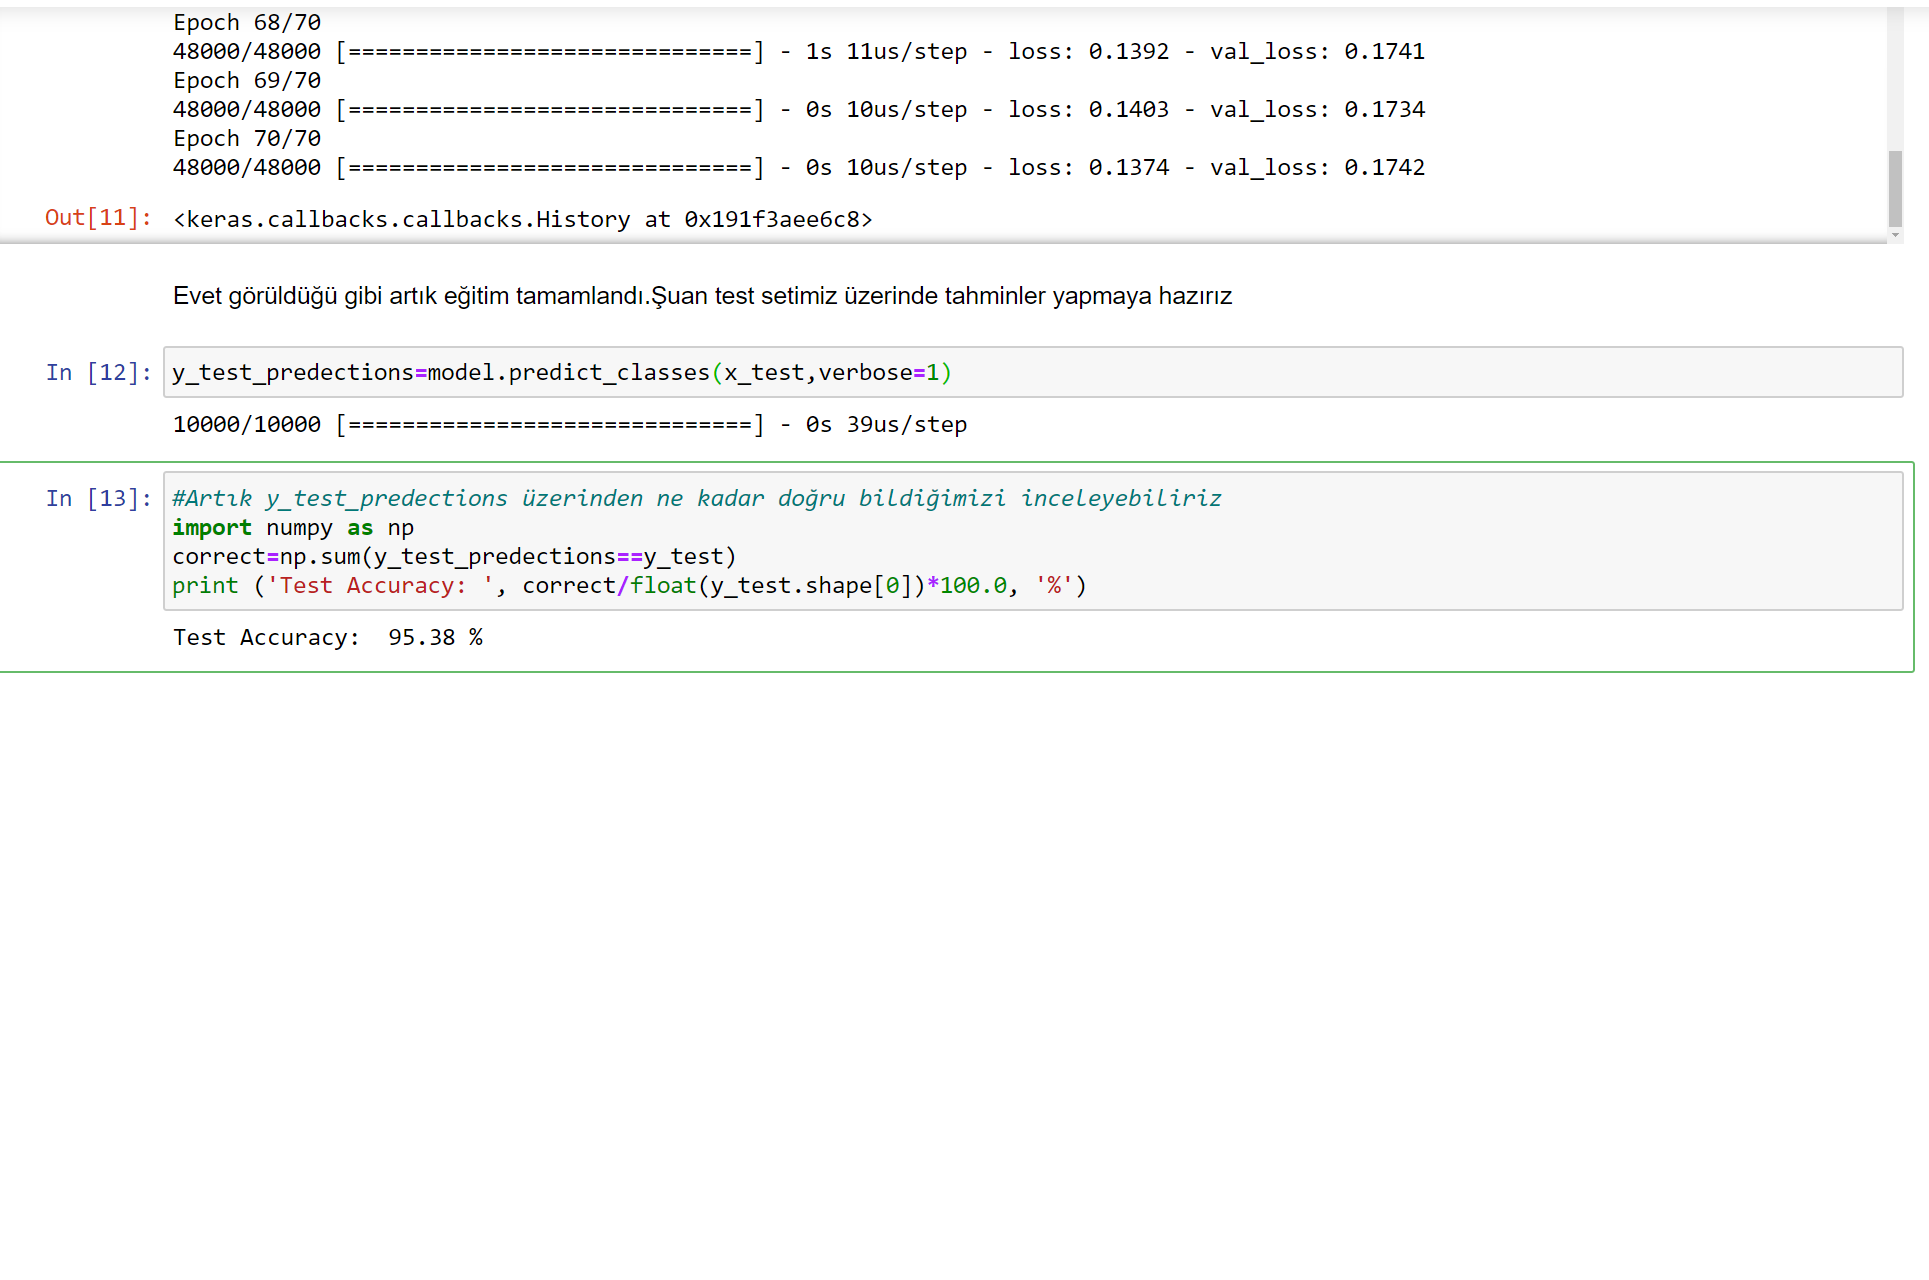This screenshot has width=1929, height=1280.
Task: Click the print 'Test Accuracy' code line
Action: click(629, 585)
